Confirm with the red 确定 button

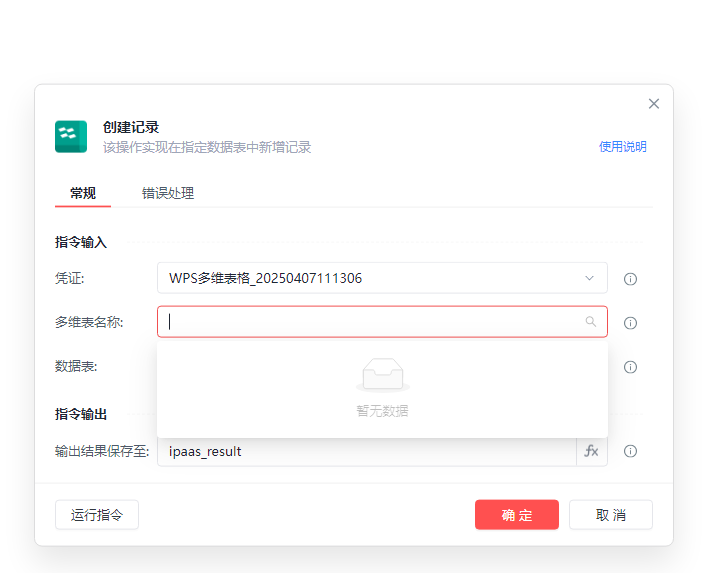516,515
